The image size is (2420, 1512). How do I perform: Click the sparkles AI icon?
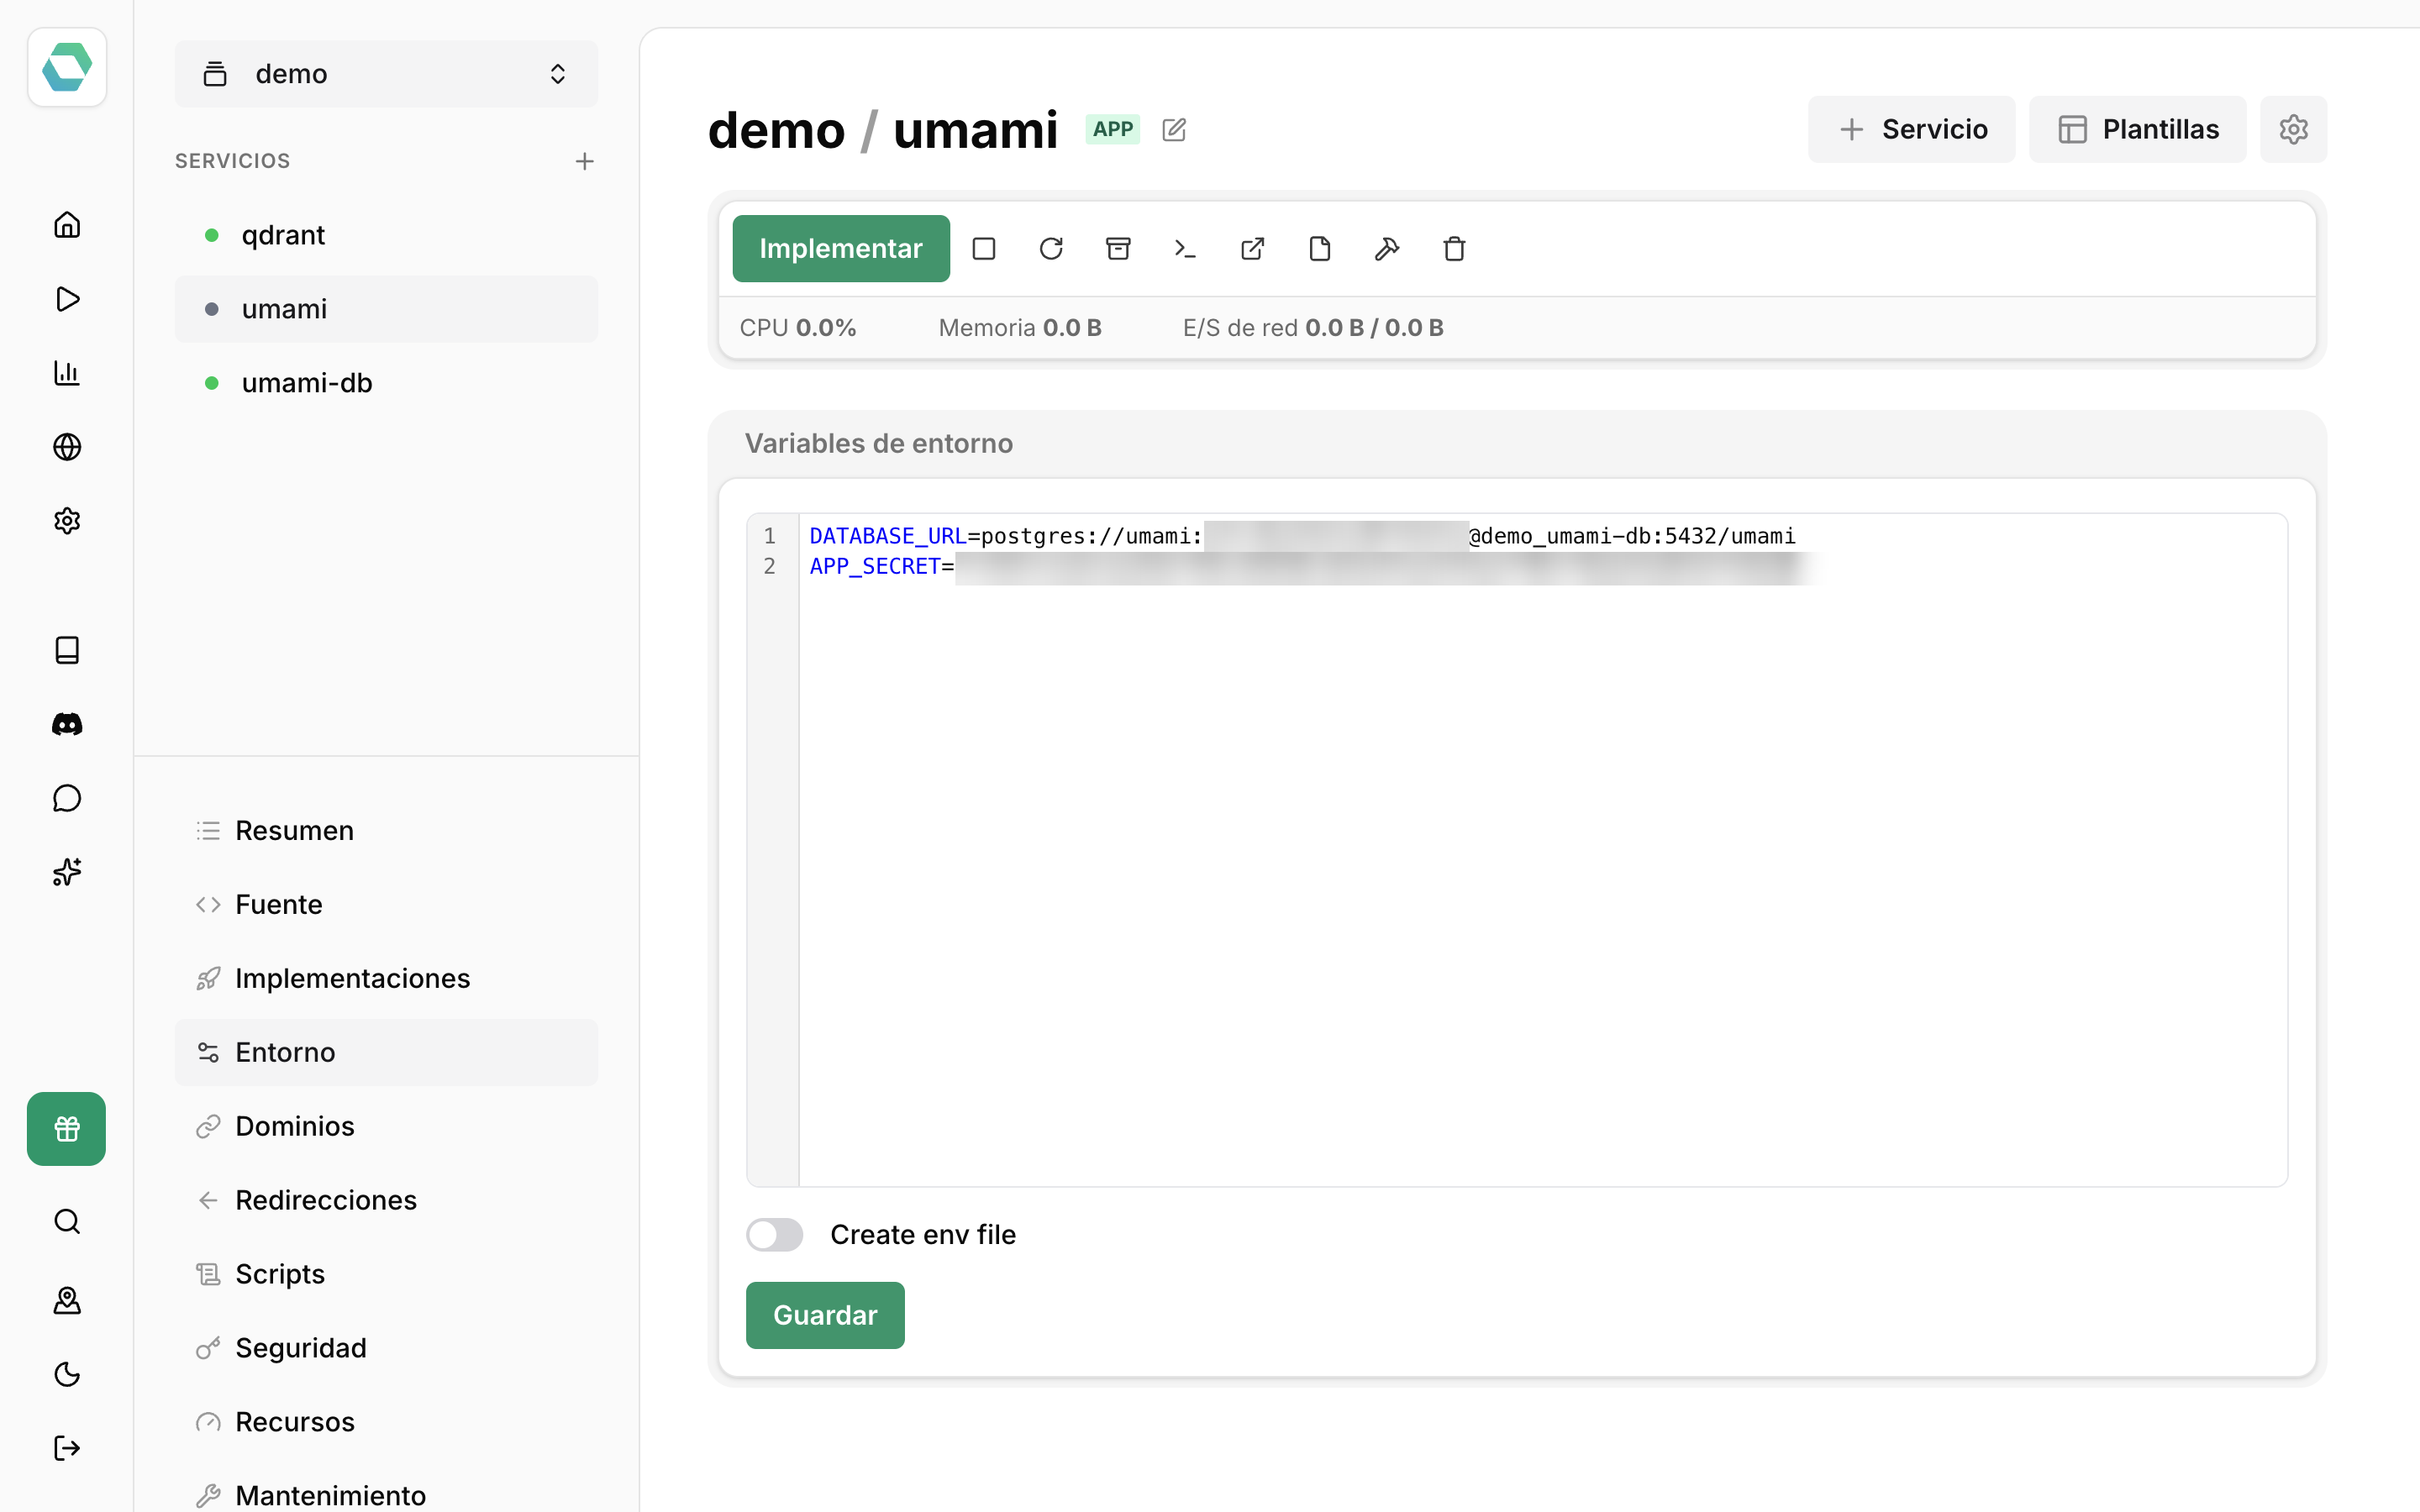click(x=67, y=872)
